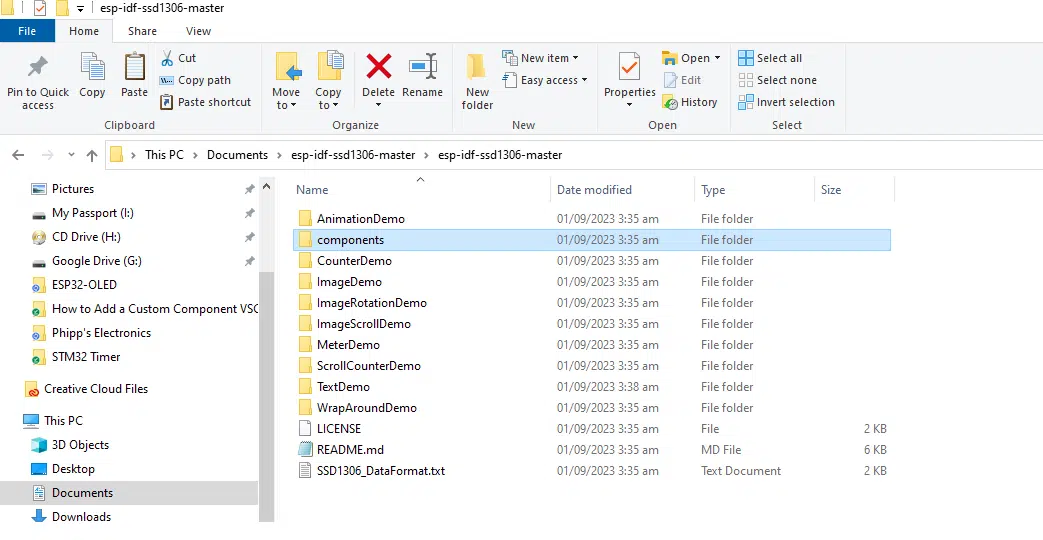The width and height of the screenshot is (1043, 540).
Task: Click the Edit button in Open group
Action: tap(682, 80)
